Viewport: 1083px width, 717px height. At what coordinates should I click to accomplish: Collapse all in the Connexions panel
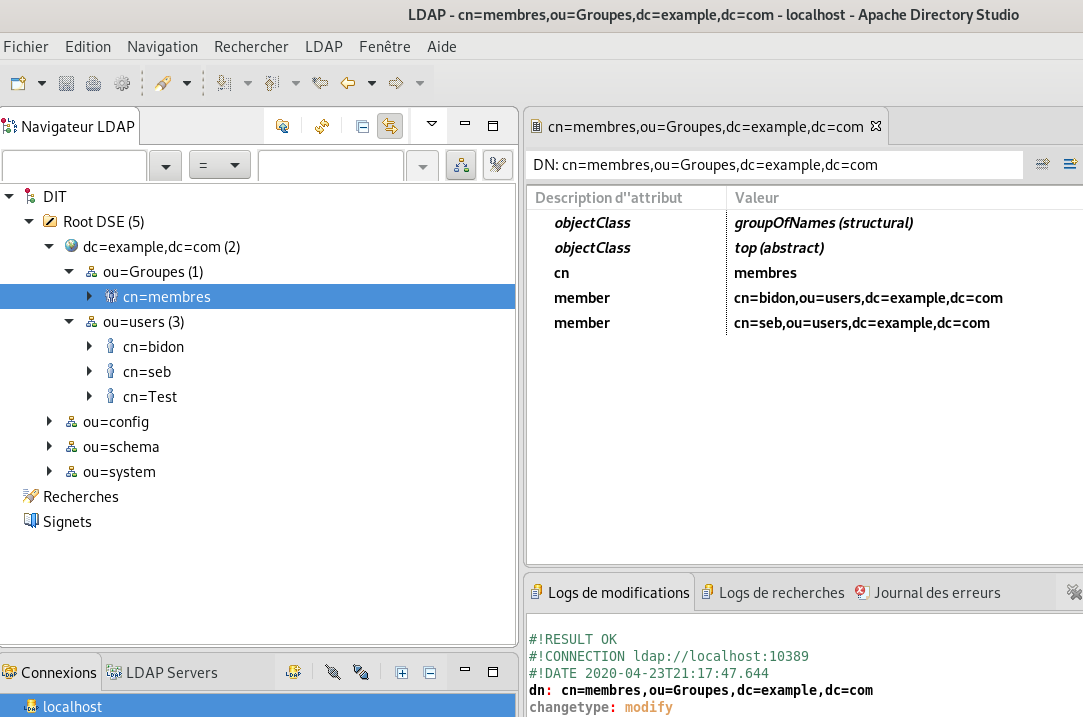pyautogui.click(x=430, y=673)
